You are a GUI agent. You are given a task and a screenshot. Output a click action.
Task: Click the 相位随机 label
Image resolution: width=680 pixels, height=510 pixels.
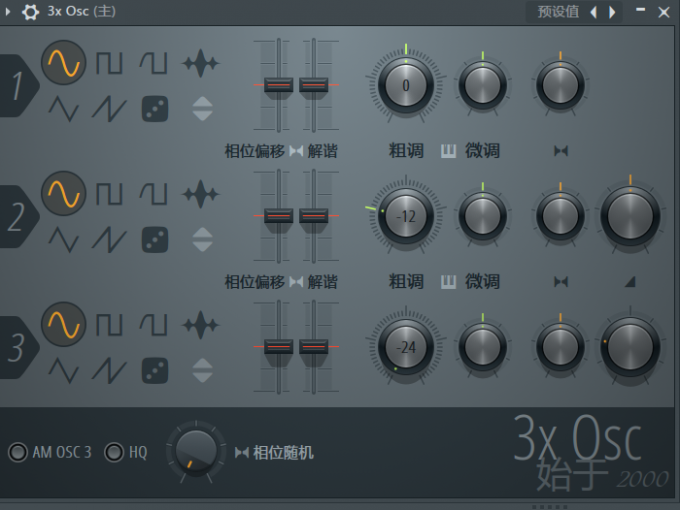pyautogui.click(x=283, y=453)
